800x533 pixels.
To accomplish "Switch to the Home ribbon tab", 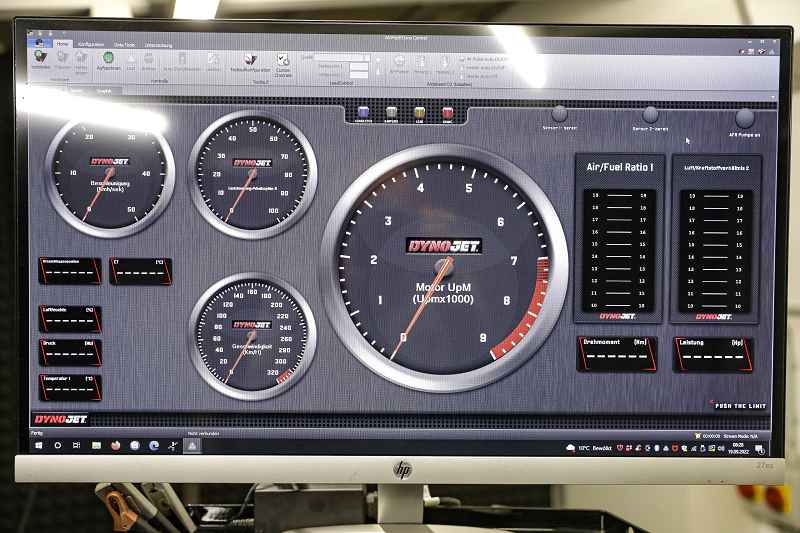I will point(62,44).
